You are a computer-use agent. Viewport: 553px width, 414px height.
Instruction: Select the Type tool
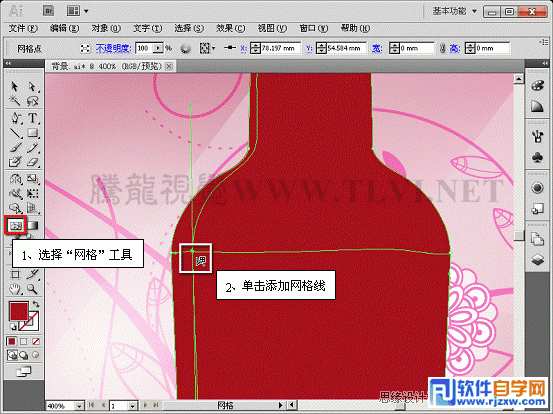click(x=32, y=118)
